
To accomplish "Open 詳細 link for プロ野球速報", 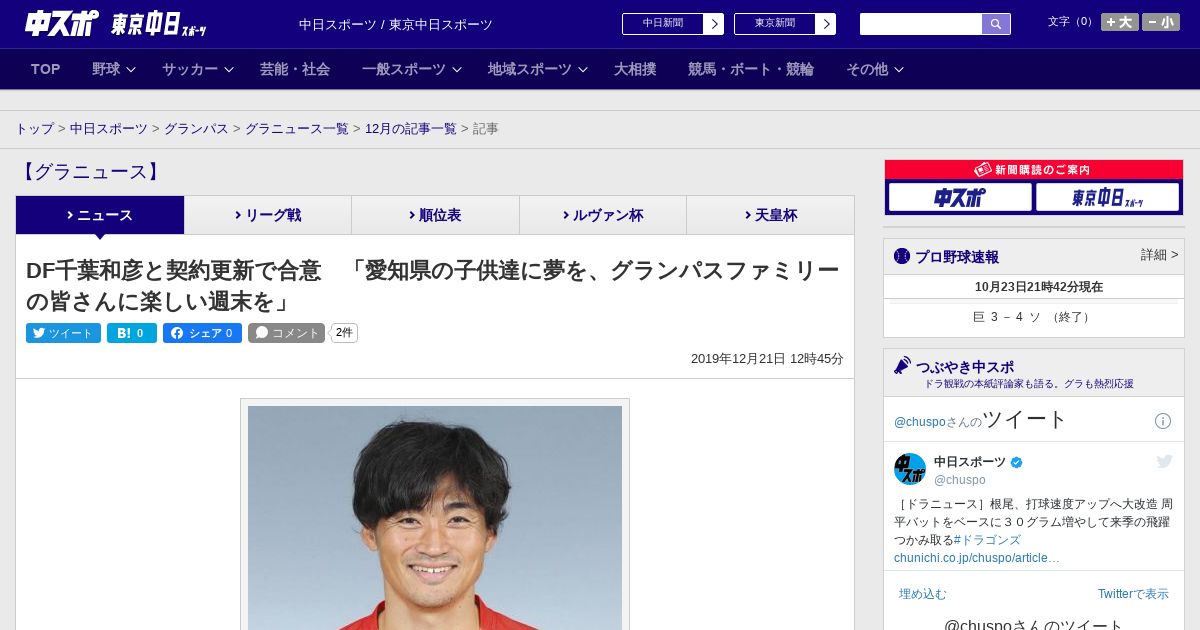I will [1159, 255].
